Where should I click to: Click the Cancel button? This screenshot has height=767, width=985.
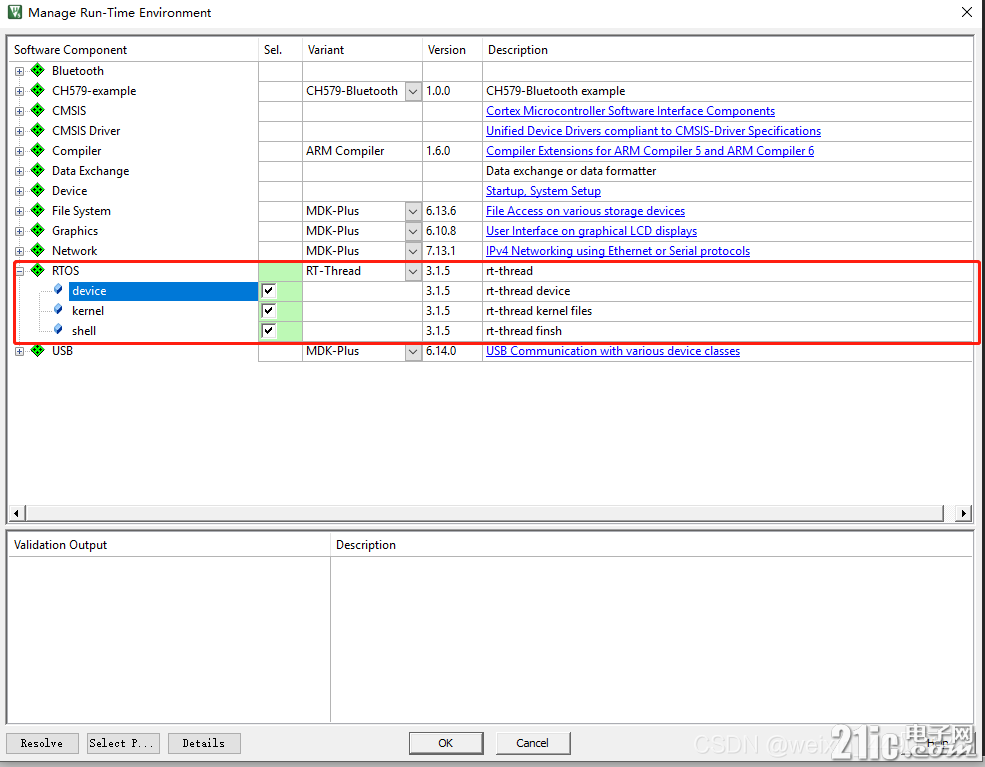[533, 743]
